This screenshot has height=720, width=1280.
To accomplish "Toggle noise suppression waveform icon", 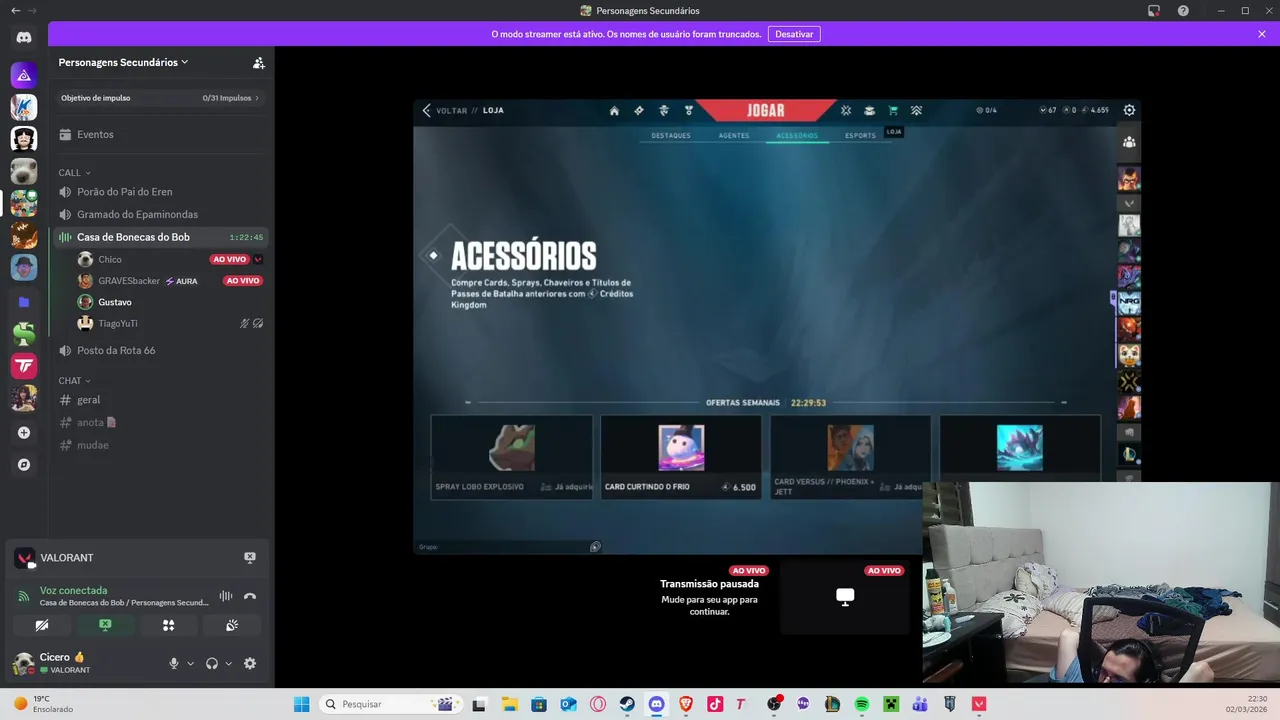I will click(226, 596).
